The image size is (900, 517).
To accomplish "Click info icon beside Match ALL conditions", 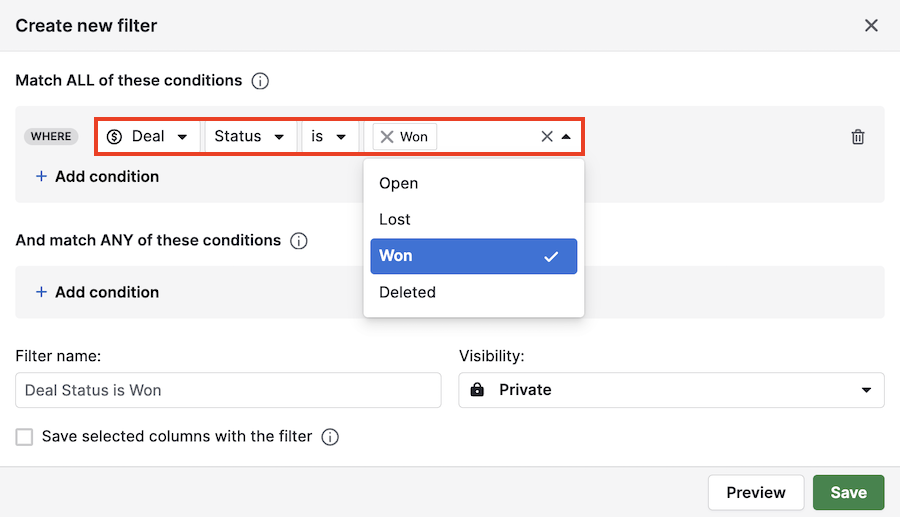I will click(260, 81).
